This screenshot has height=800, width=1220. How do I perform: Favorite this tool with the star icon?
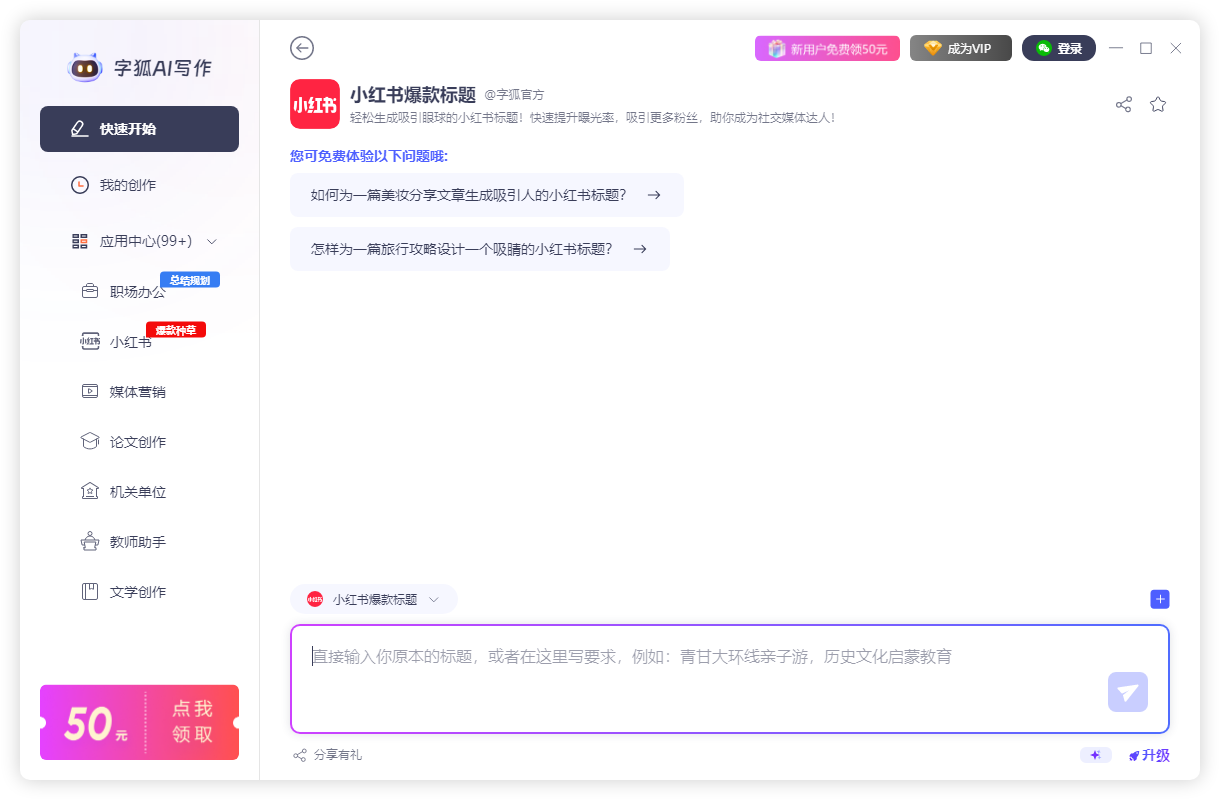point(1158,104)
